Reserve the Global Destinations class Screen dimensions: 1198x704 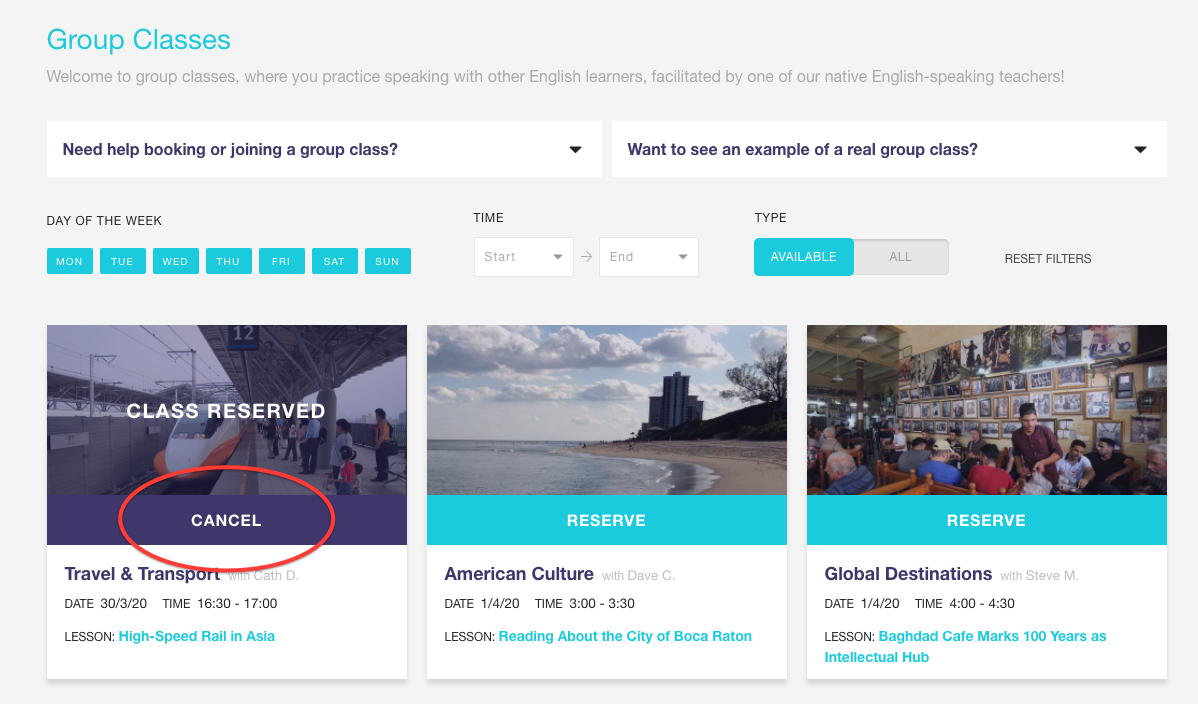point(986,520)
